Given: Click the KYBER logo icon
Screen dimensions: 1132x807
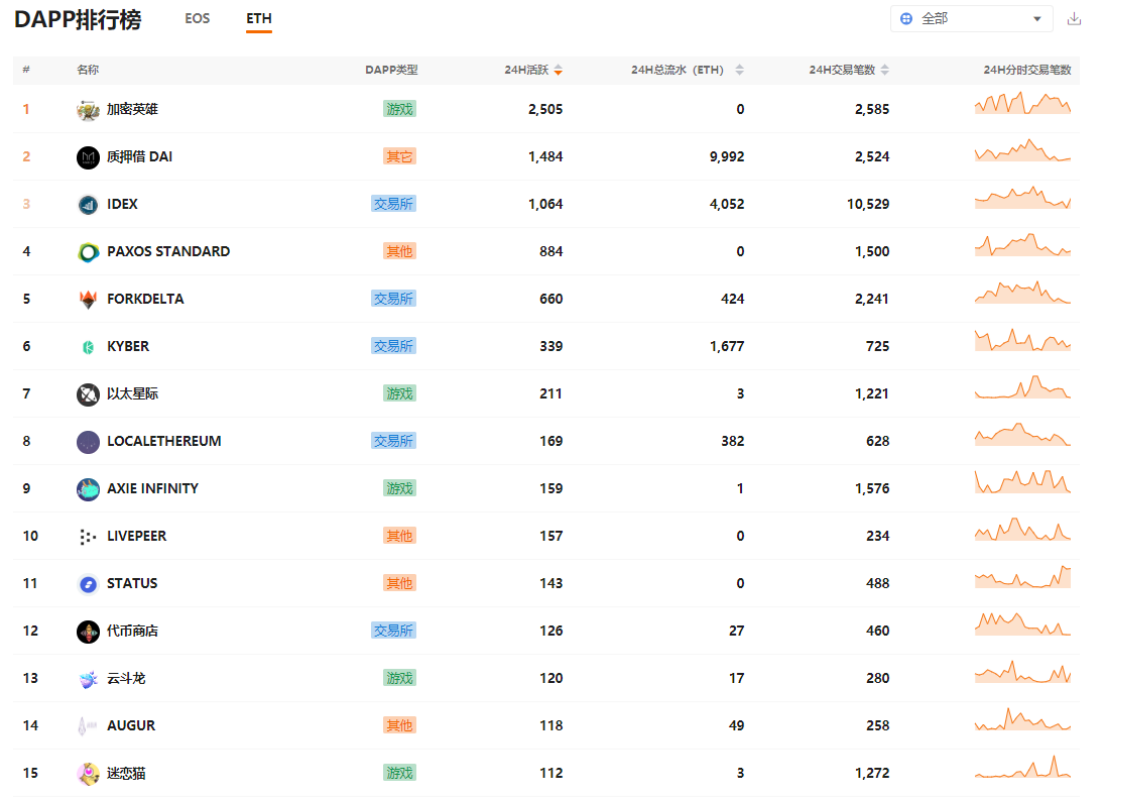Looking at the screenshot, I should coord(88,347).
